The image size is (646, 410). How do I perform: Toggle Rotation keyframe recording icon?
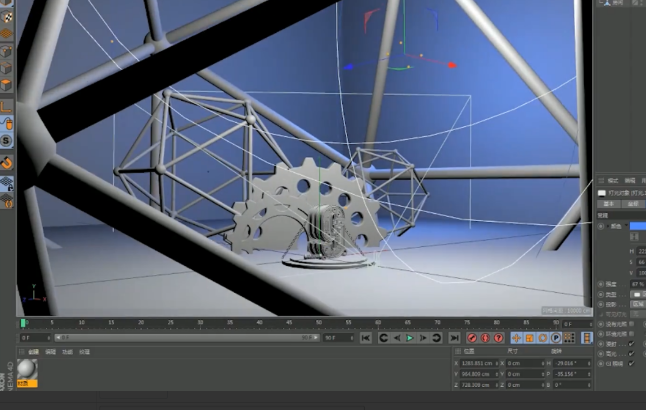(x=543, y=338)
